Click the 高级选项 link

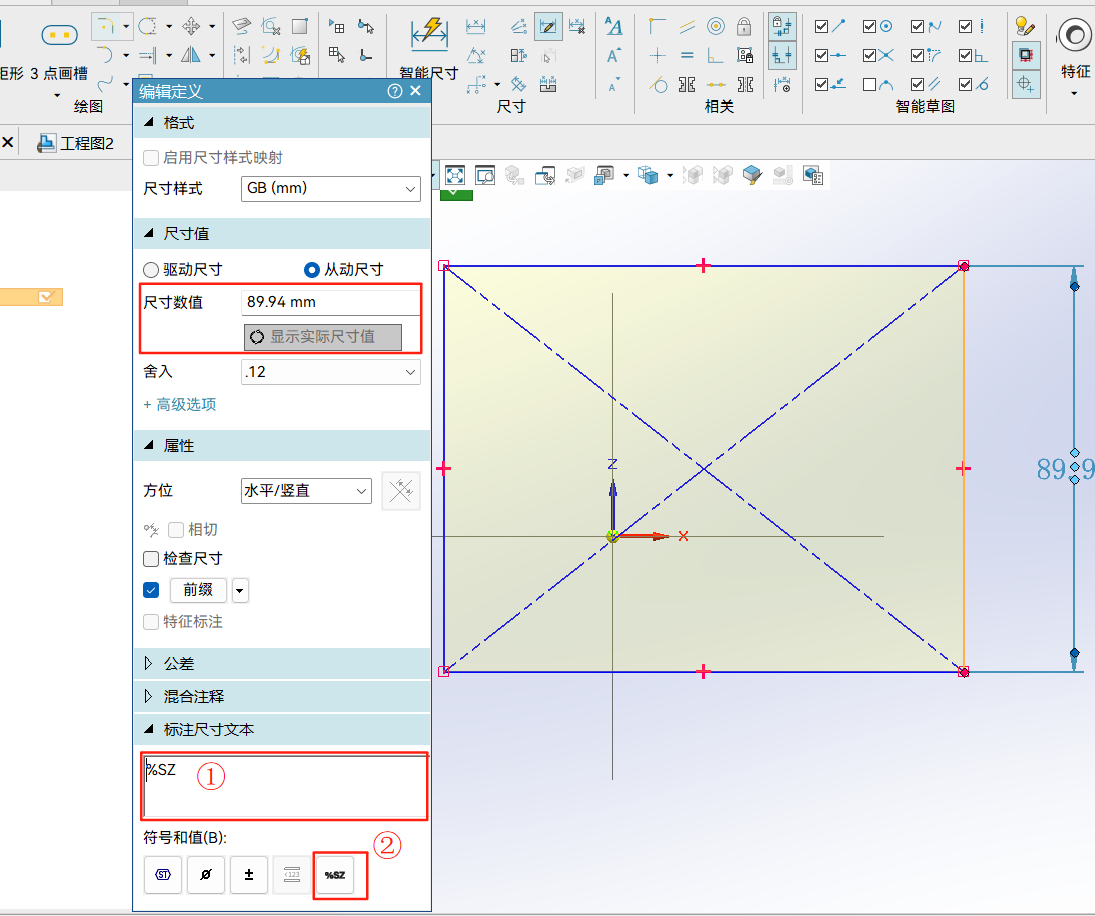(180, 405)
